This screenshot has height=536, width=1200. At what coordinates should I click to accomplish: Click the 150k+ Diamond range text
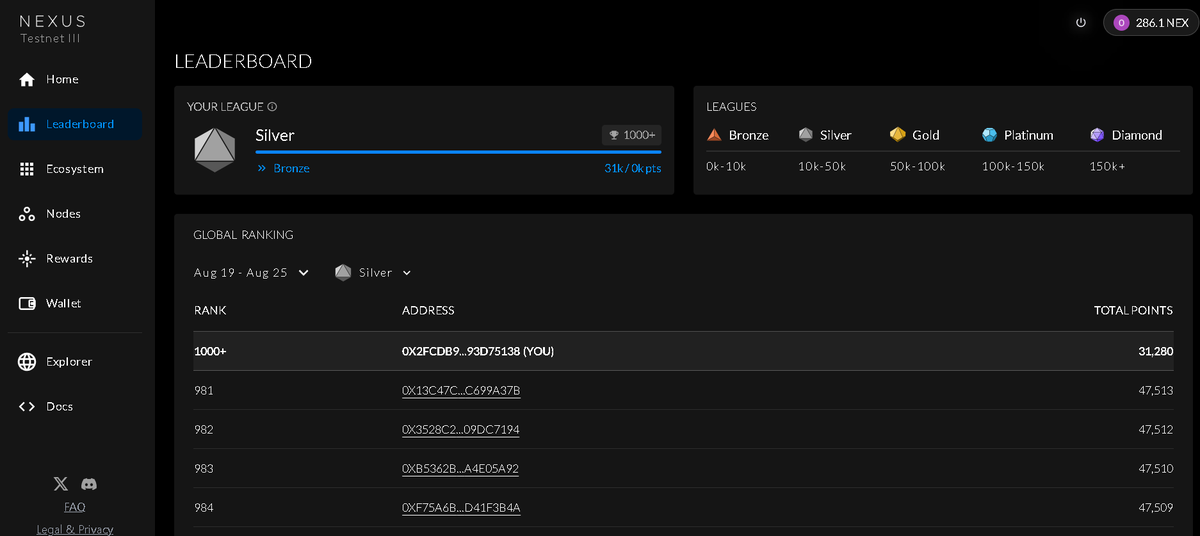[x=1107, y=166]
